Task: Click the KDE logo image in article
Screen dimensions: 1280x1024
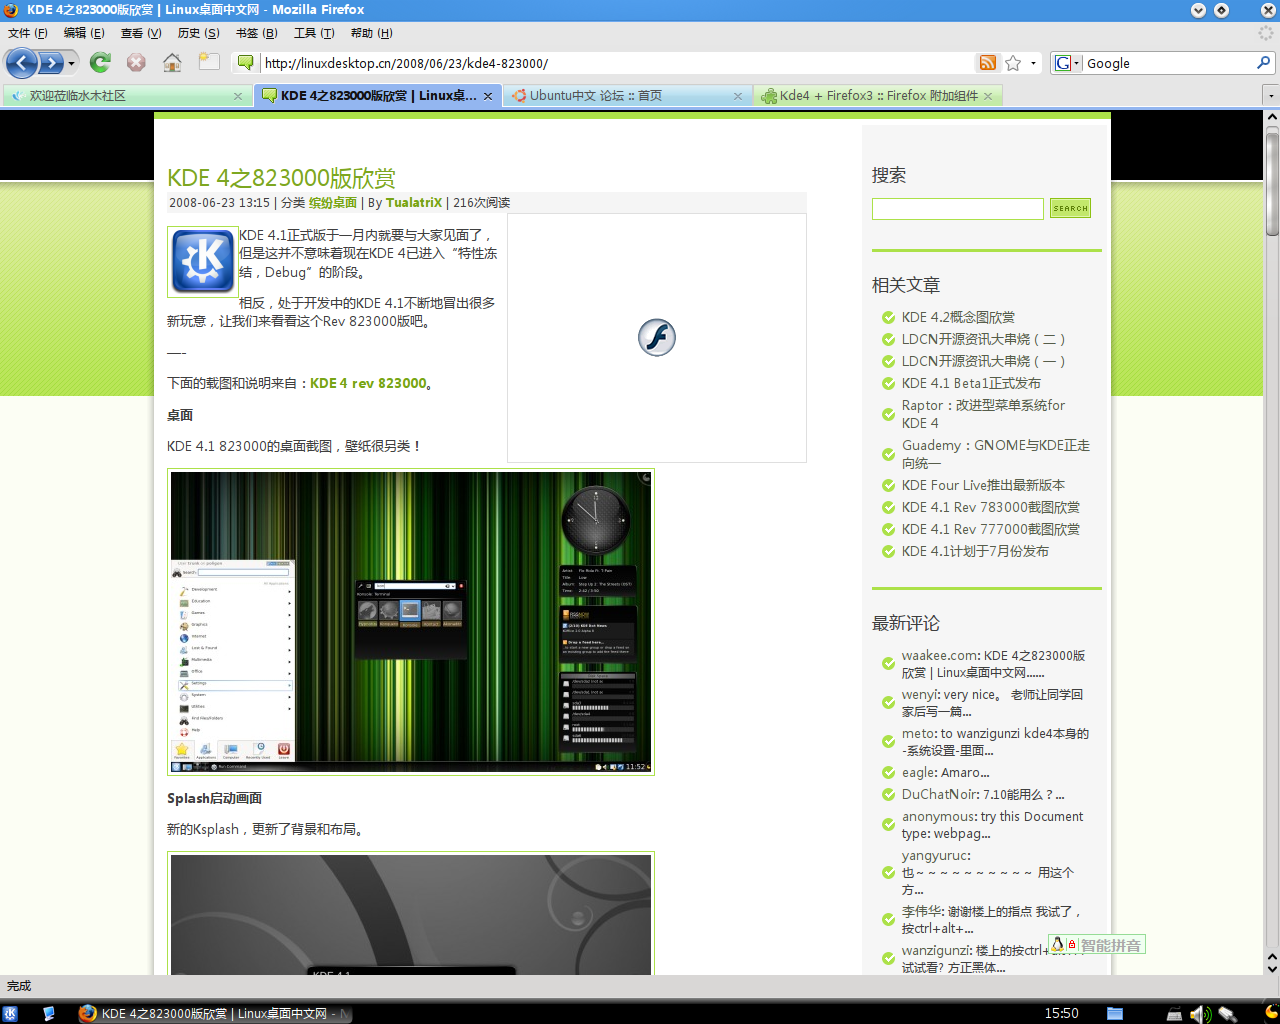Action: click(x=203, y=262)
